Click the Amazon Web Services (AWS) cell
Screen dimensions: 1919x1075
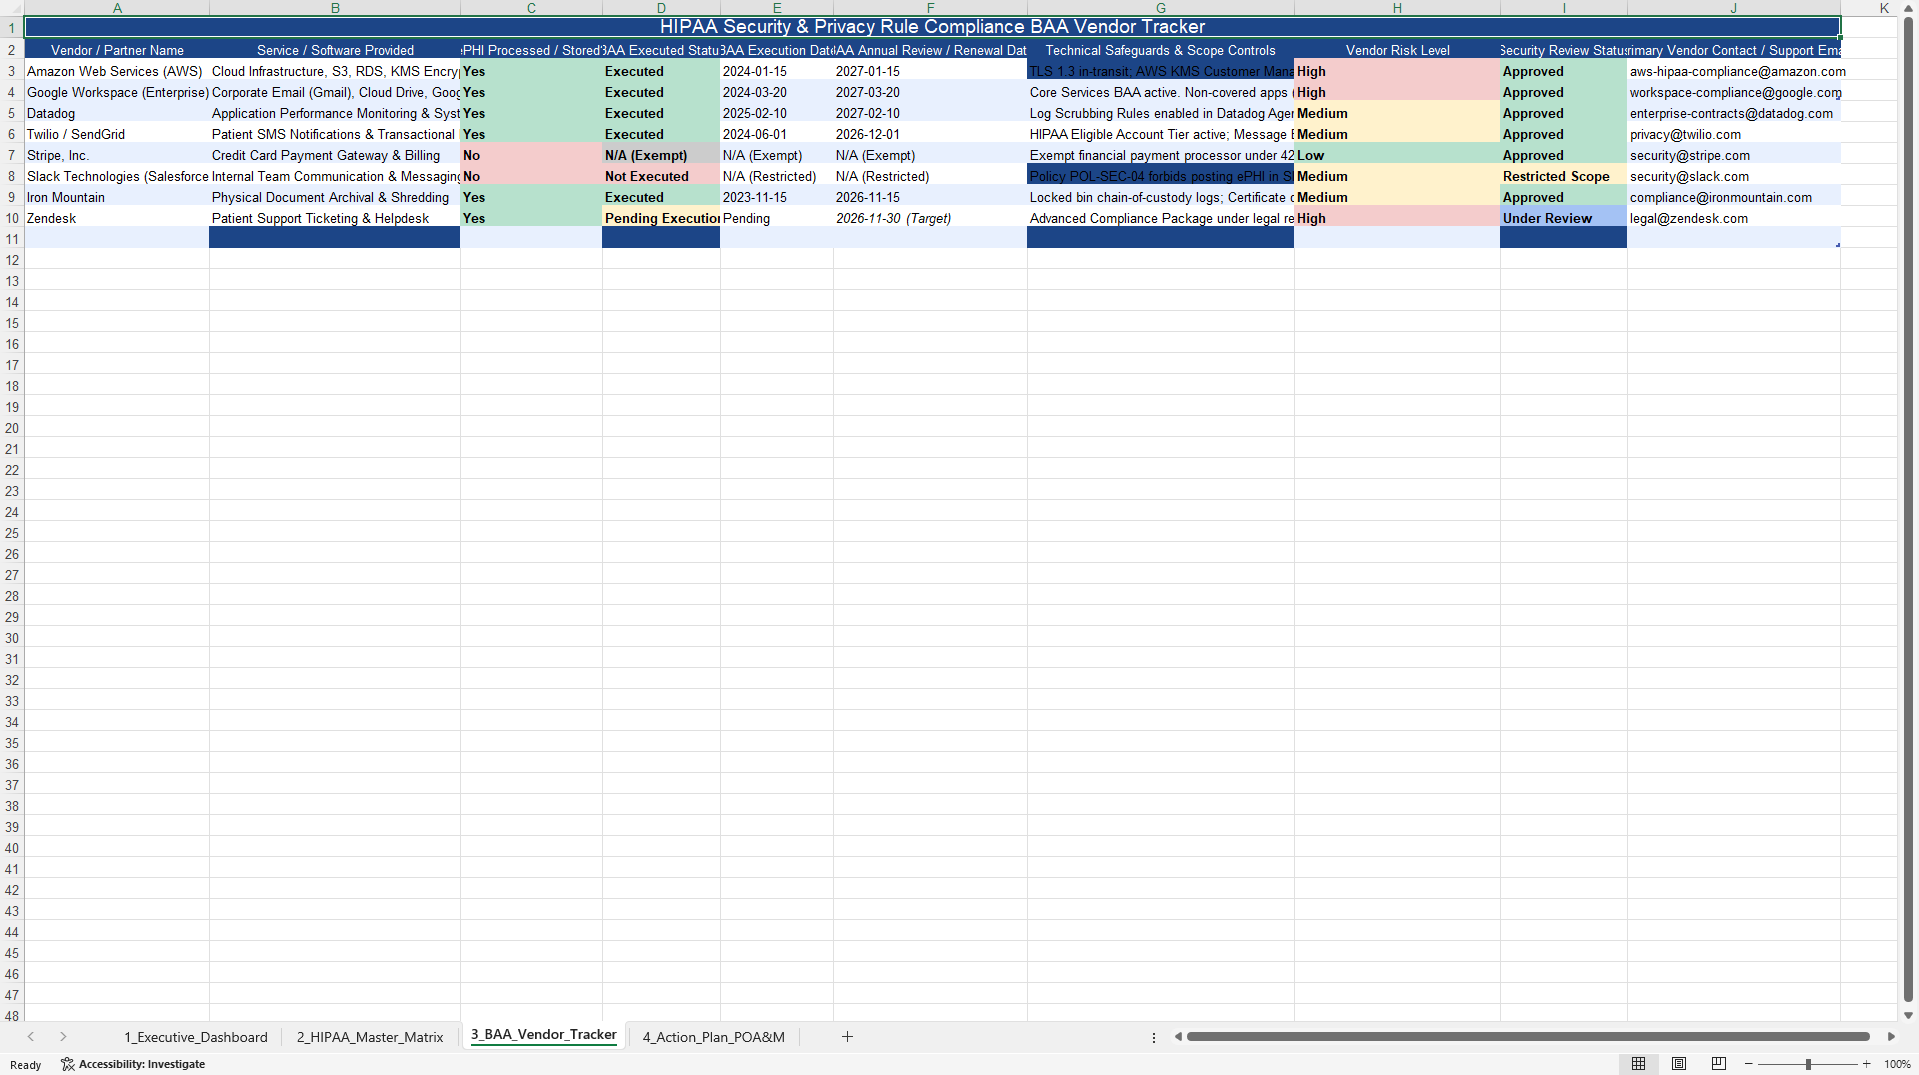click(x=117, y=71)
